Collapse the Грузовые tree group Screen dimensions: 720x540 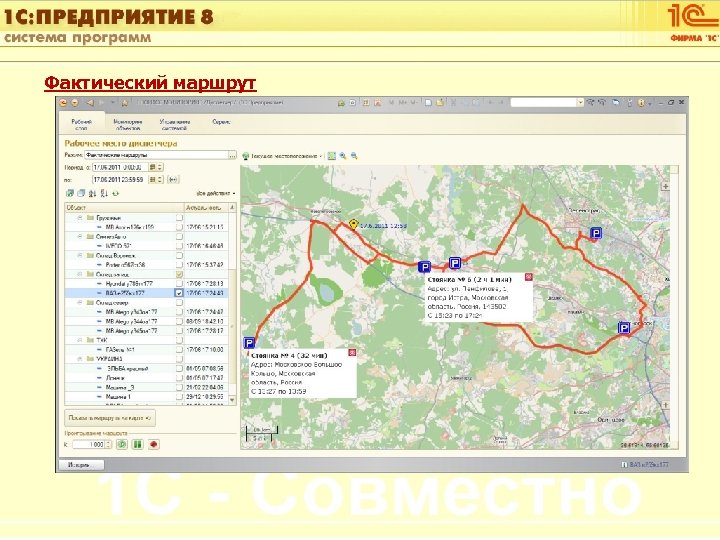tap(80, 218)
